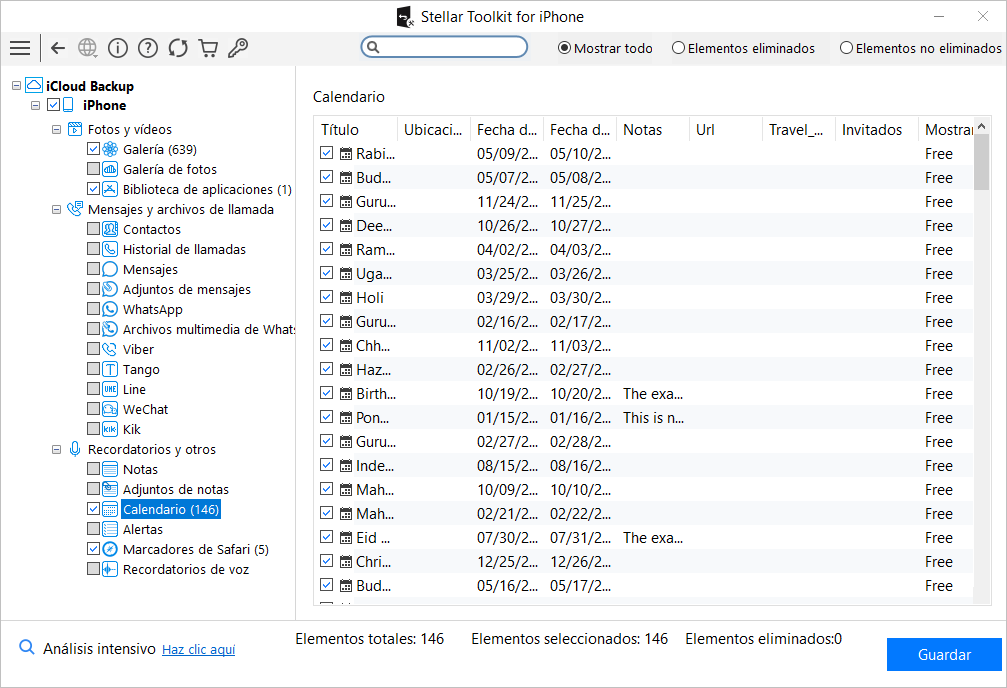This screenshot has height=688, width=1007.
Task: Click the search input field
Action: (452, 47)
